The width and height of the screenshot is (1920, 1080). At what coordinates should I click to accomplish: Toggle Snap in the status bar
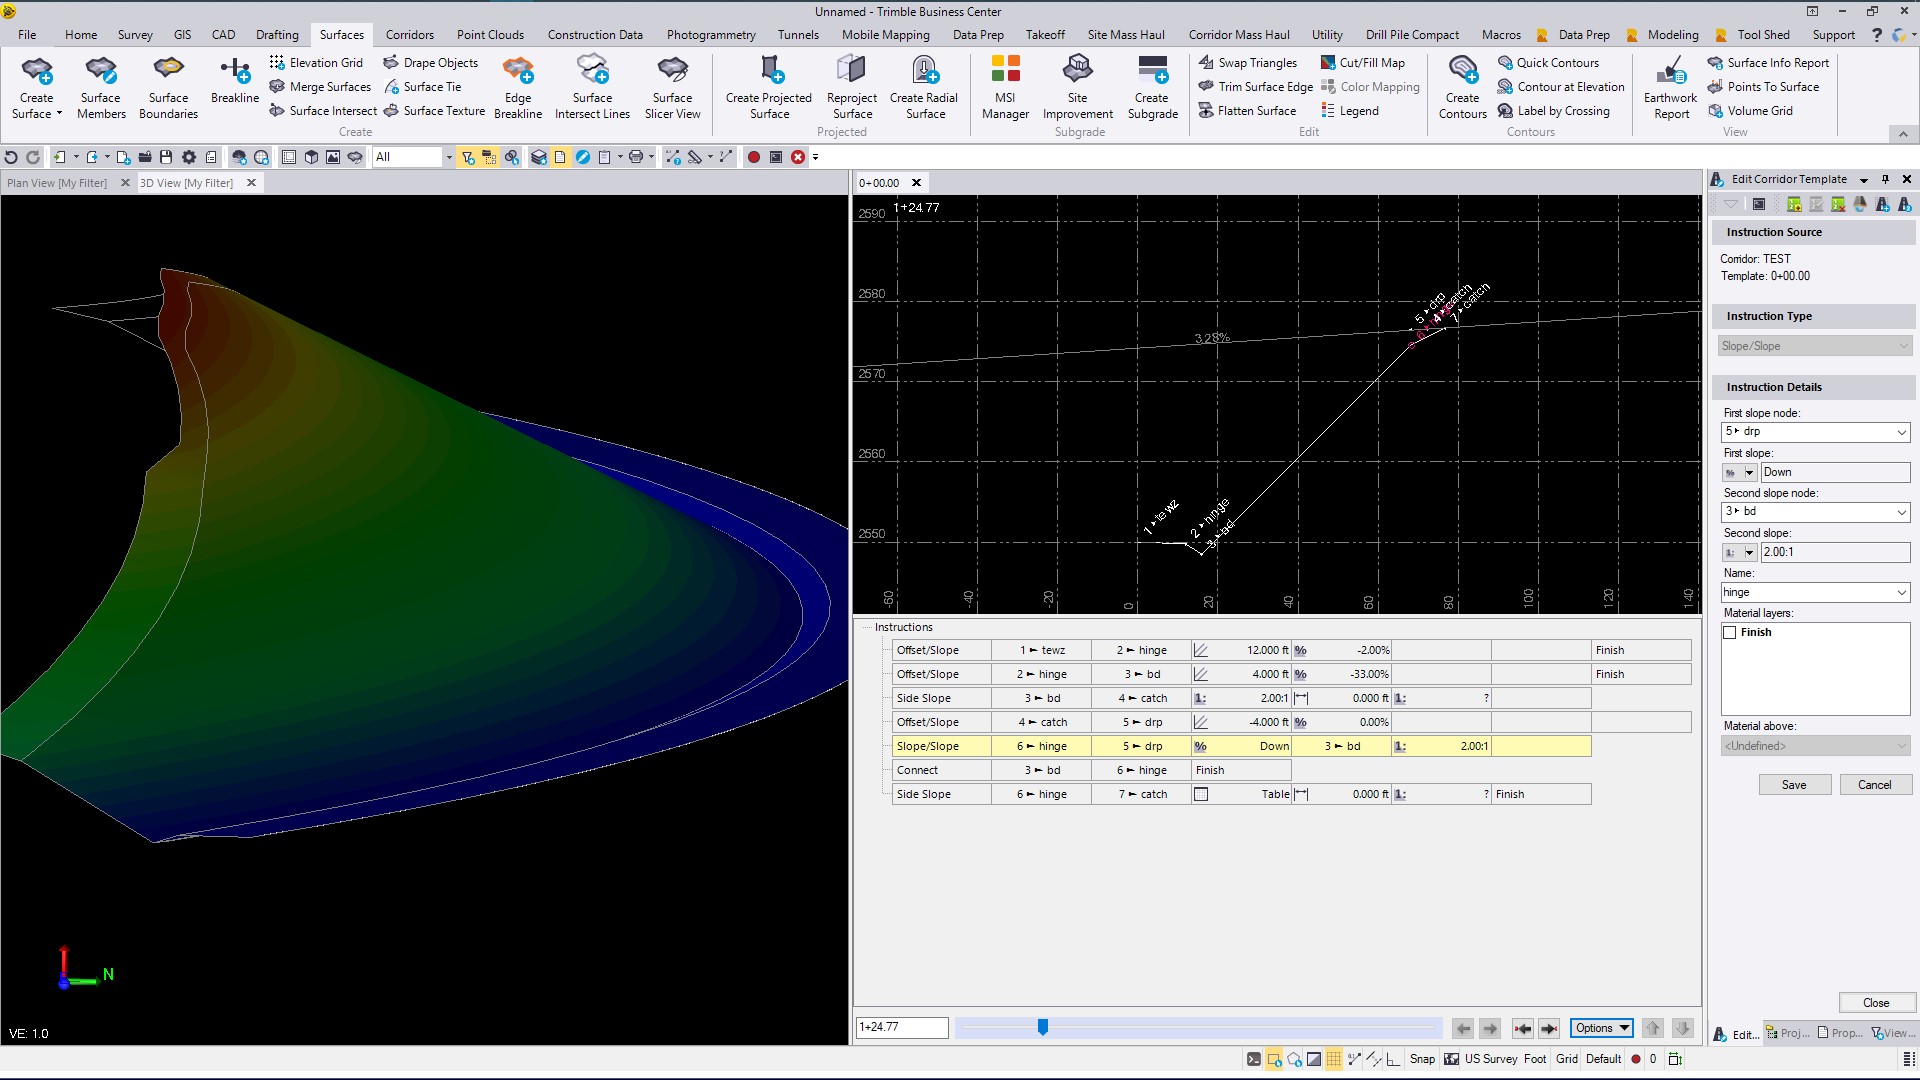pyautogui.click(x=1422, y=1059)
